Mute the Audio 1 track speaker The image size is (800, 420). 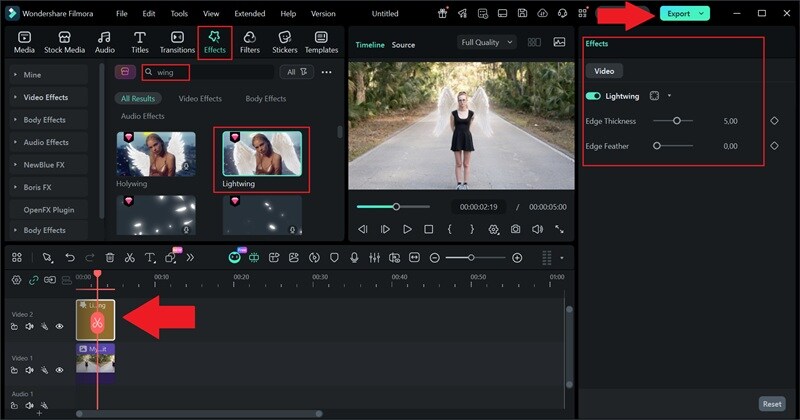[x=29, y=406]
